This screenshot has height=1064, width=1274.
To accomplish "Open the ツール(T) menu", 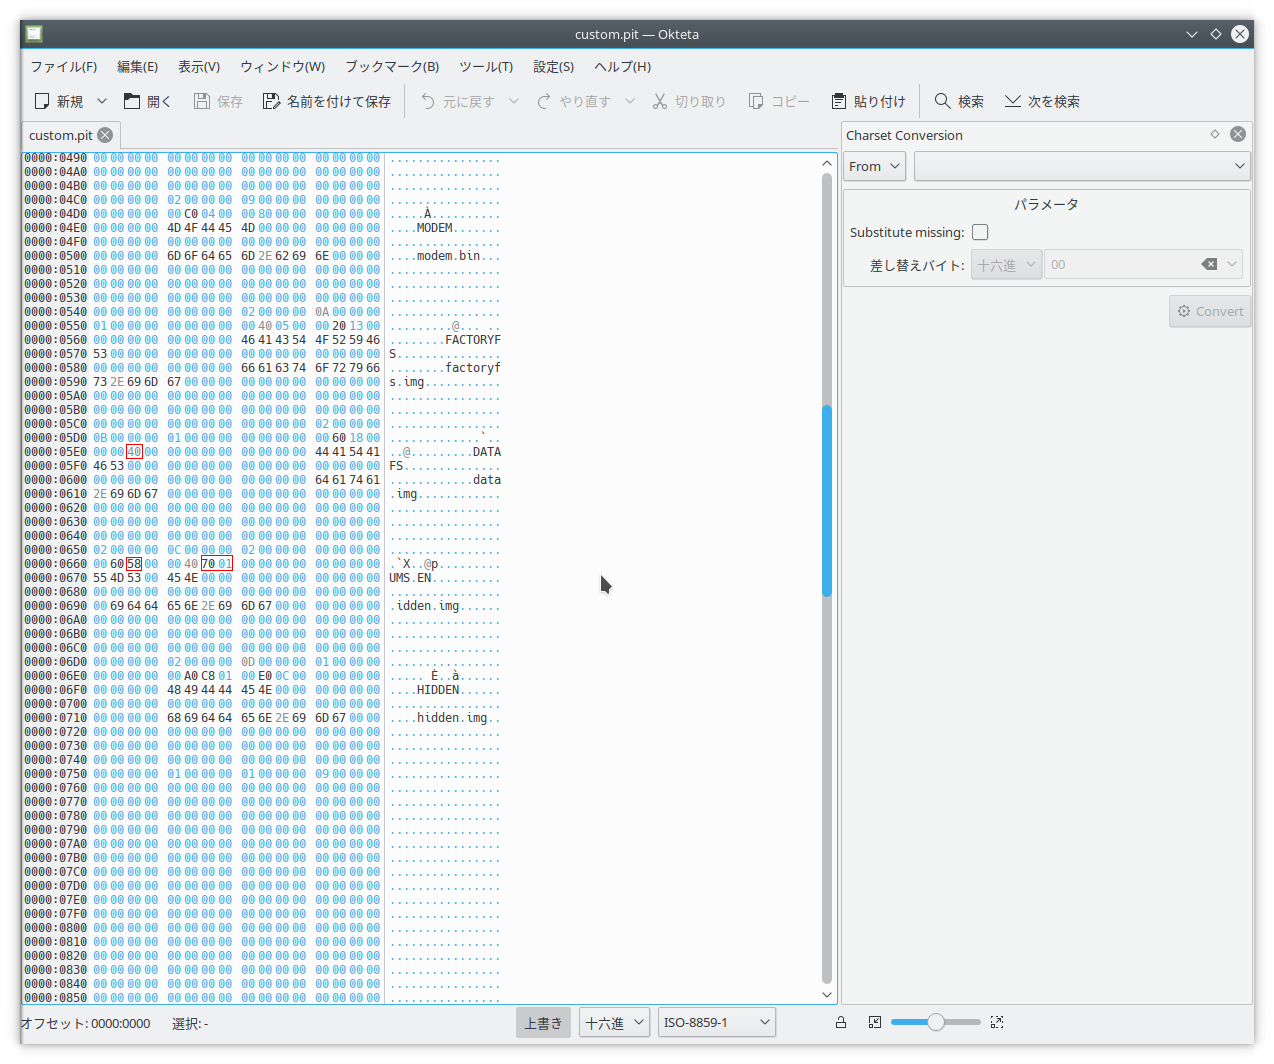I will point(486,66).
